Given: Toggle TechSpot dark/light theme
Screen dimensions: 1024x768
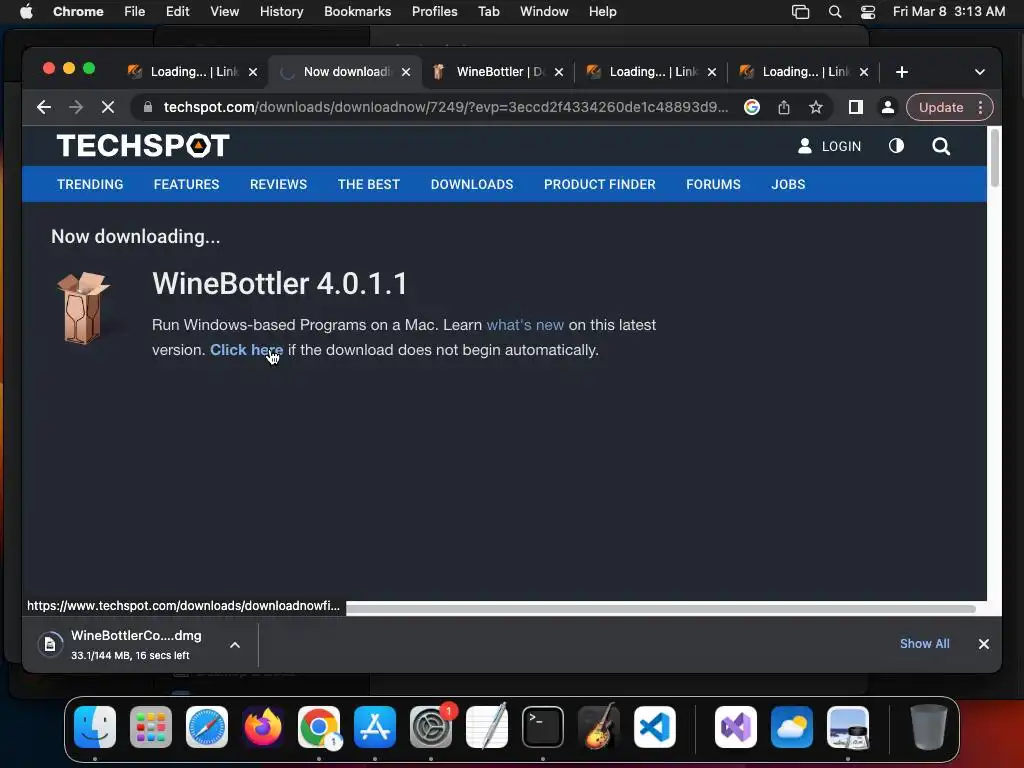Looking at the screenshot, I should click(896, 146).
